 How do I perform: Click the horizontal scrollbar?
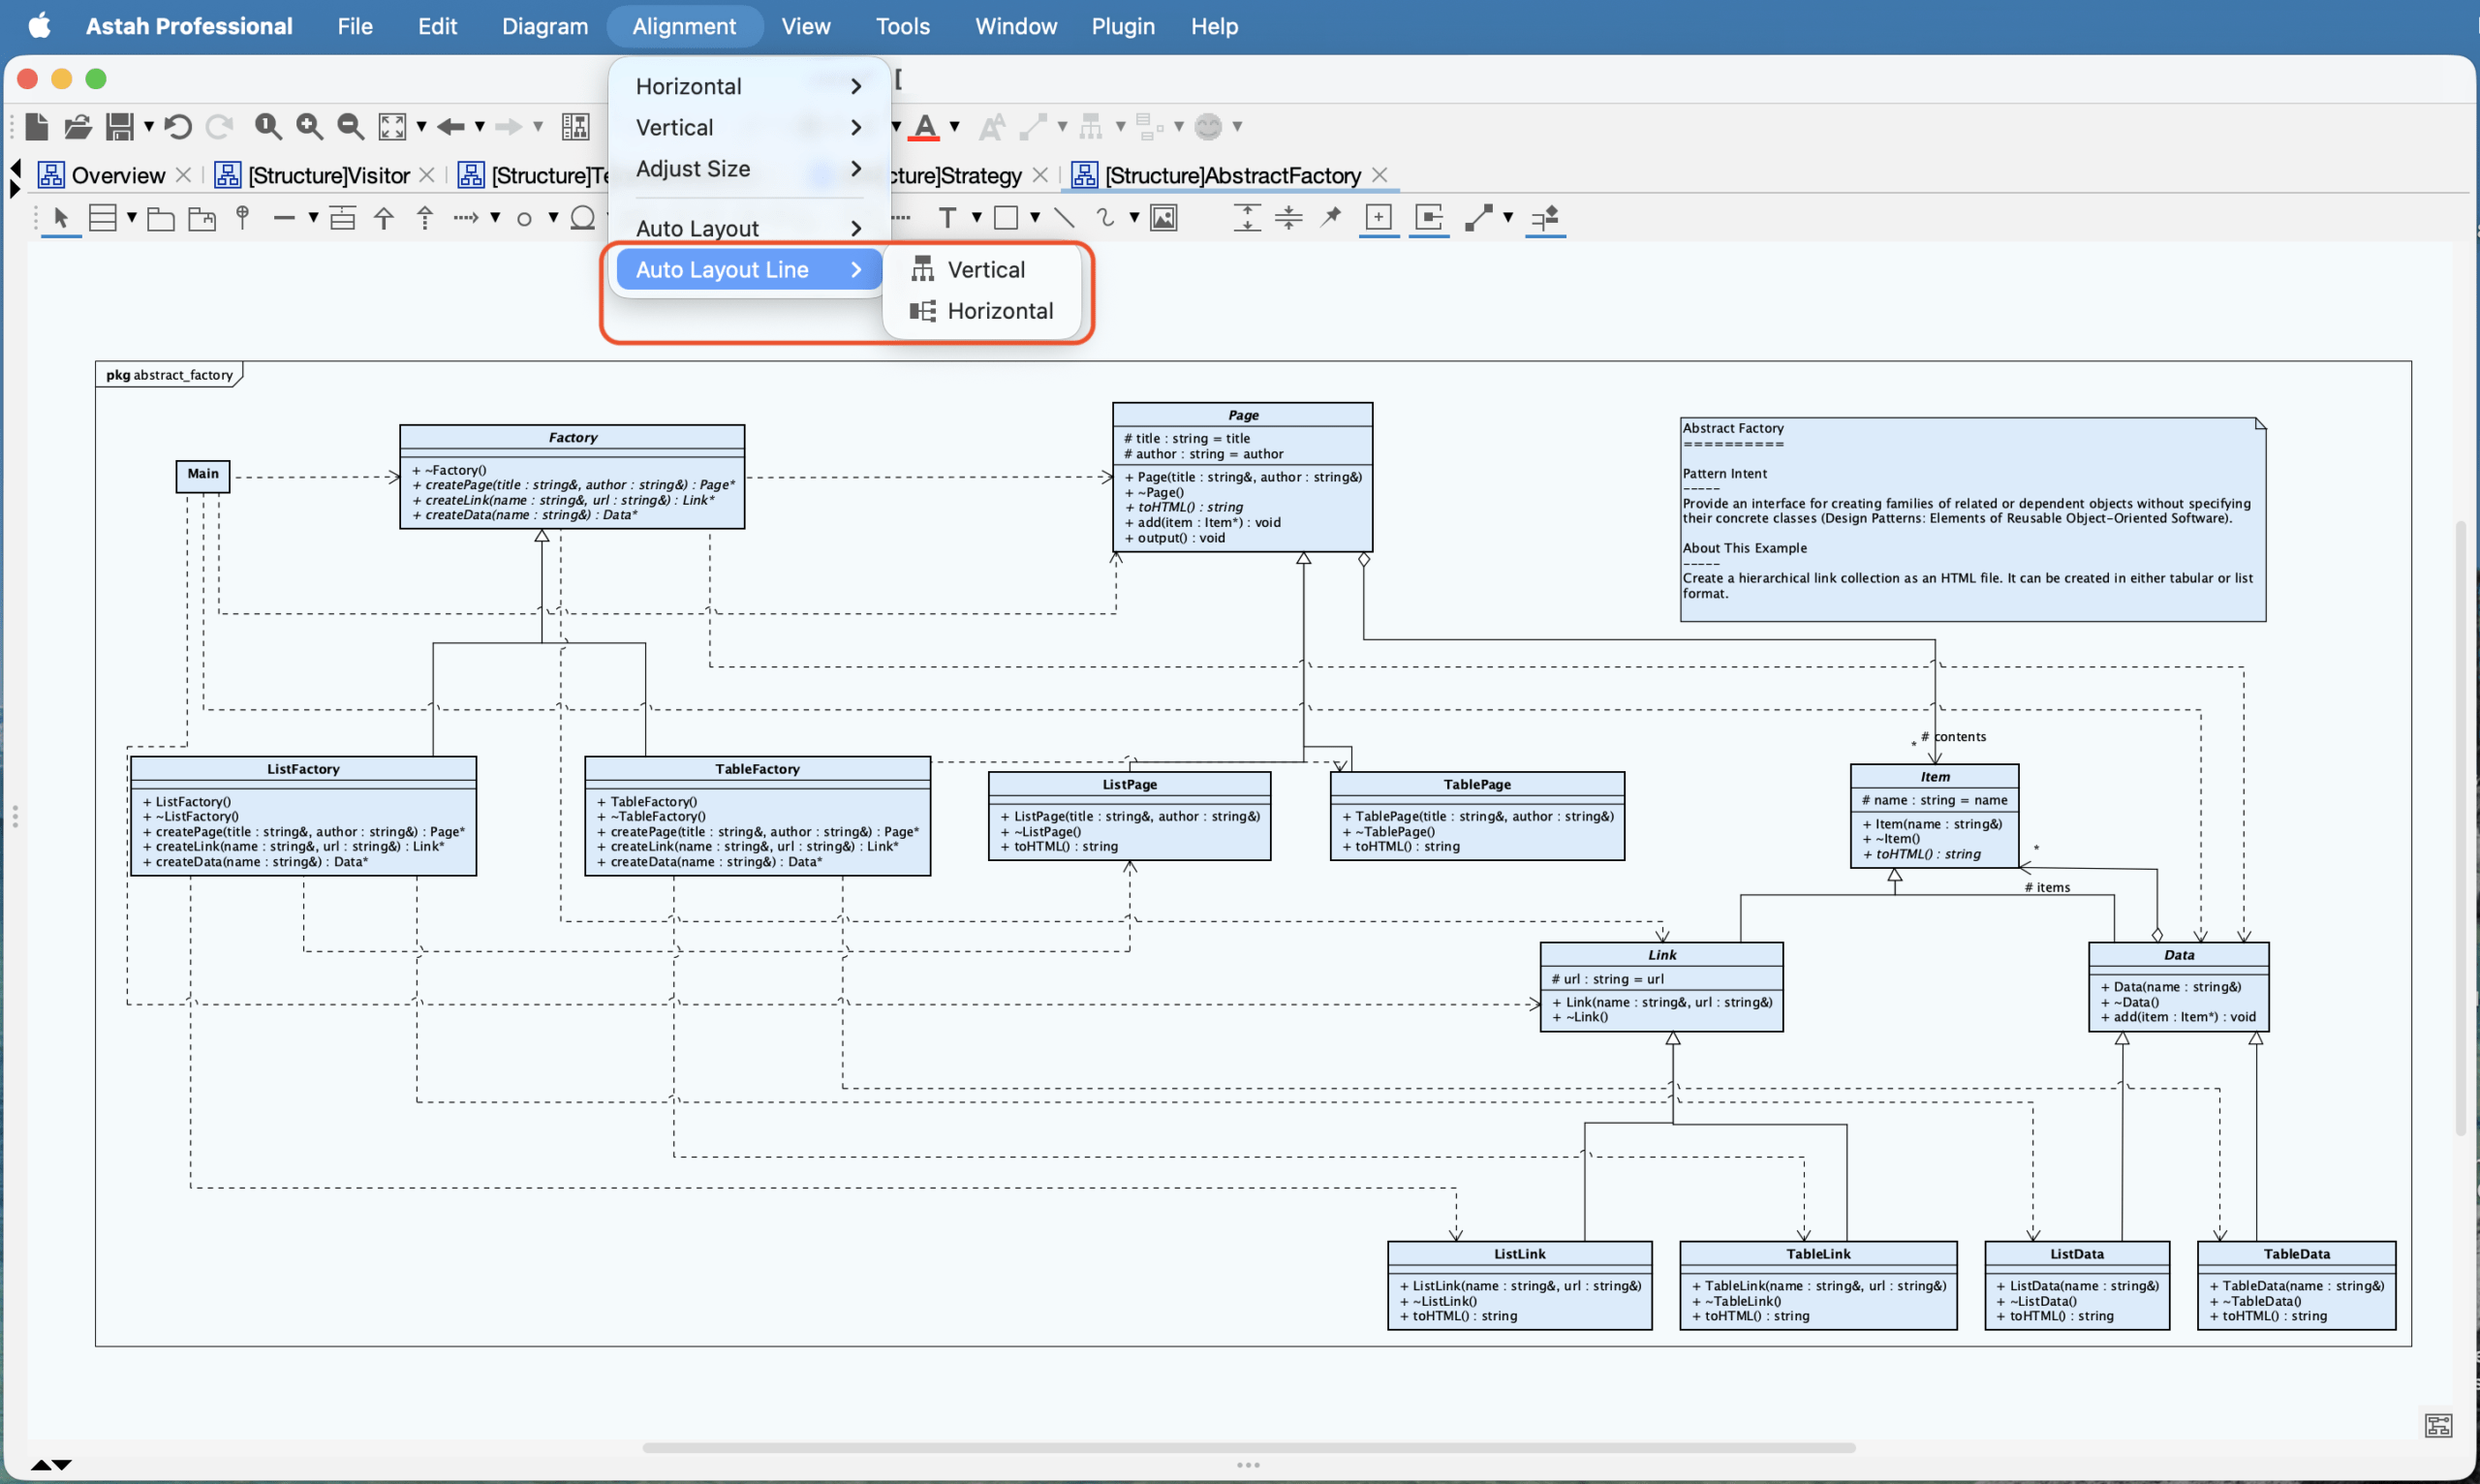1248,1447
